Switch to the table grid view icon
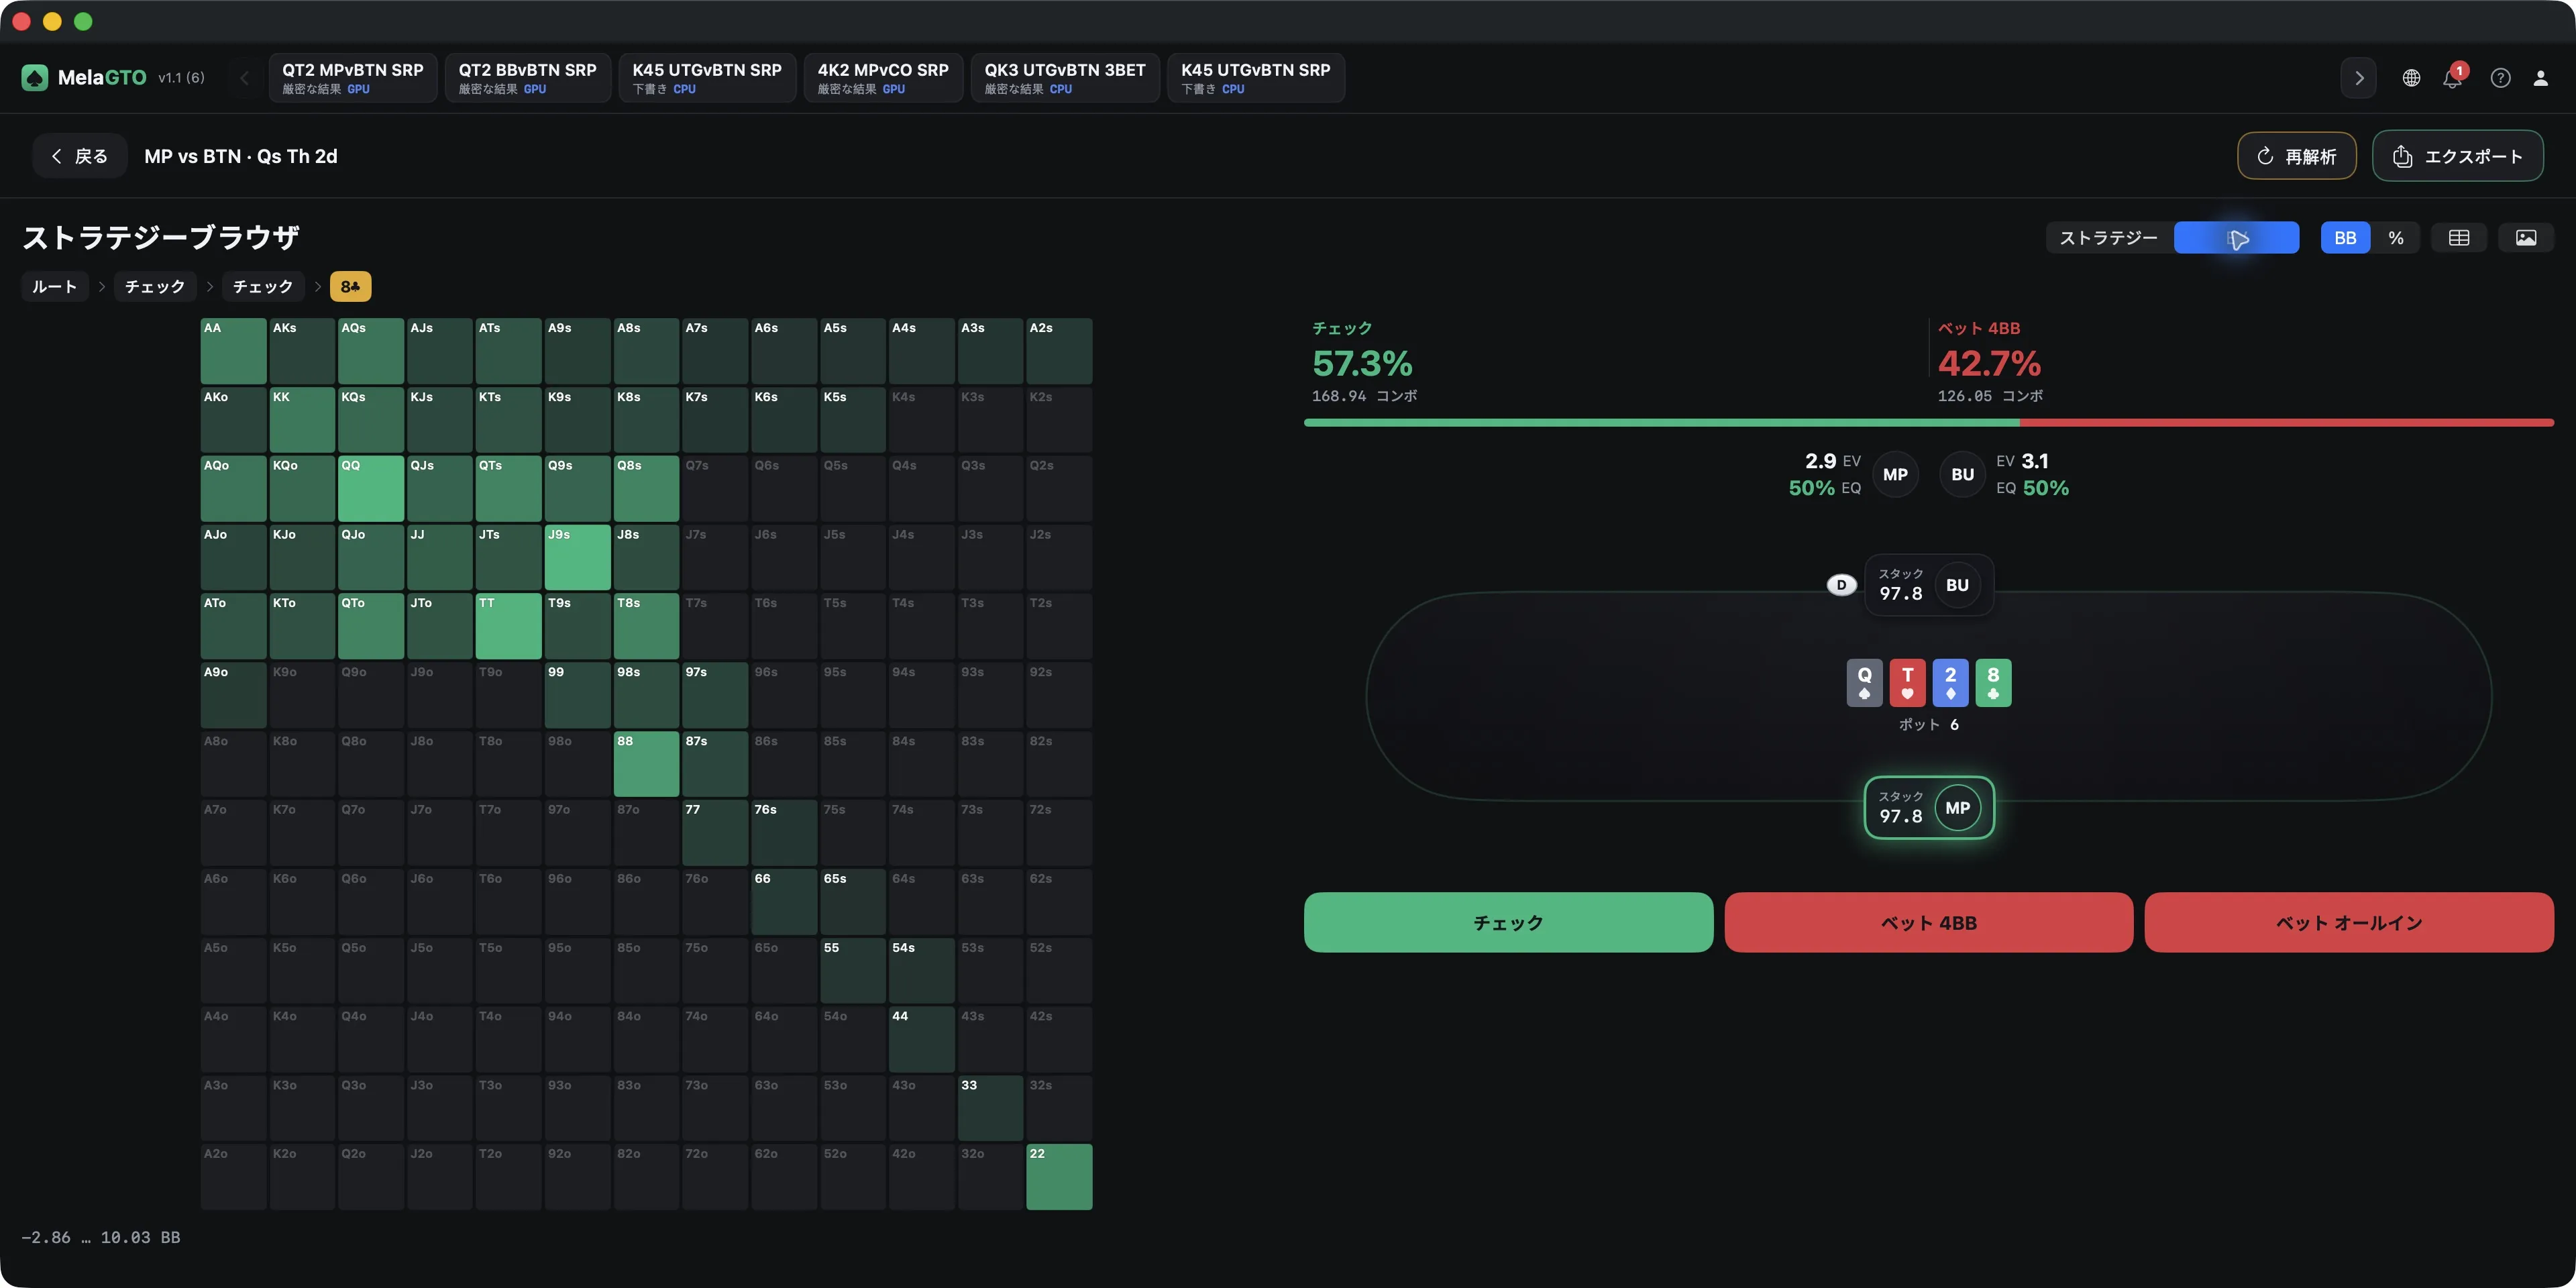The image size is (2576, 1288). point(2459,238)
